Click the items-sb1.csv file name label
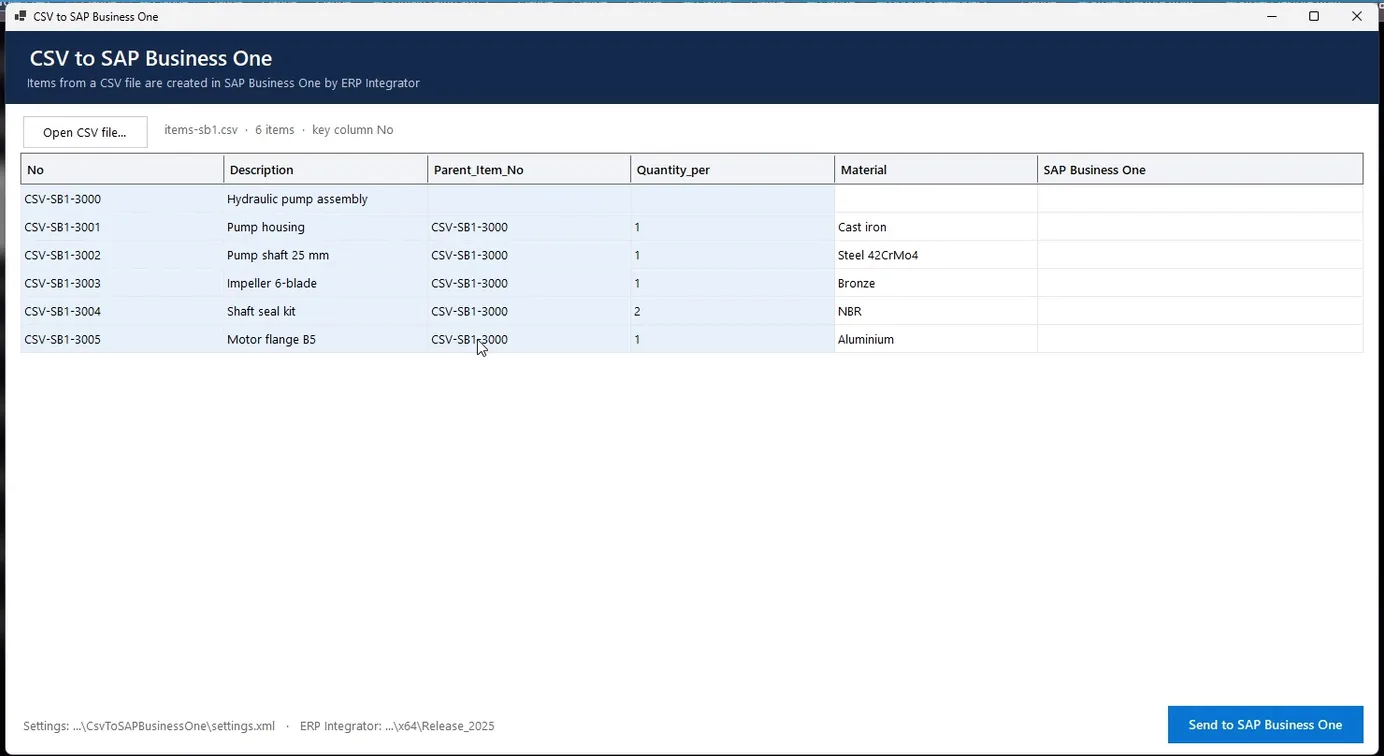1384x756 pixels. pyautogui.click(x=201, y=130)
